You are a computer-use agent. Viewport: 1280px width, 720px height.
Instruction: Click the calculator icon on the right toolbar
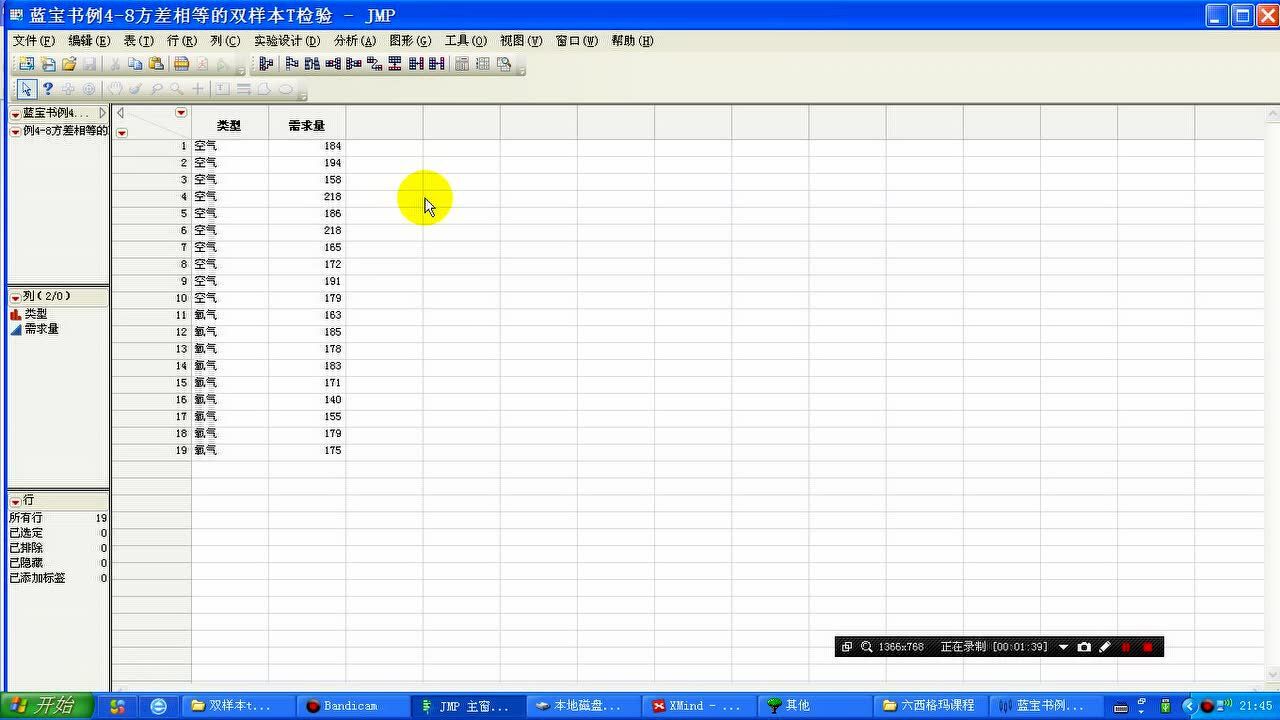460,63
